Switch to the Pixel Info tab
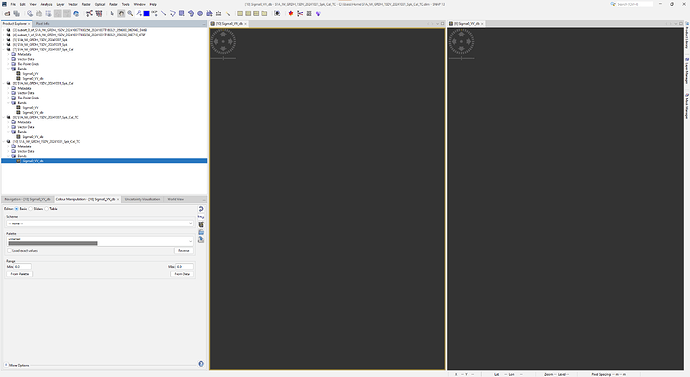The image size is (690, 377). coord(43,24)
